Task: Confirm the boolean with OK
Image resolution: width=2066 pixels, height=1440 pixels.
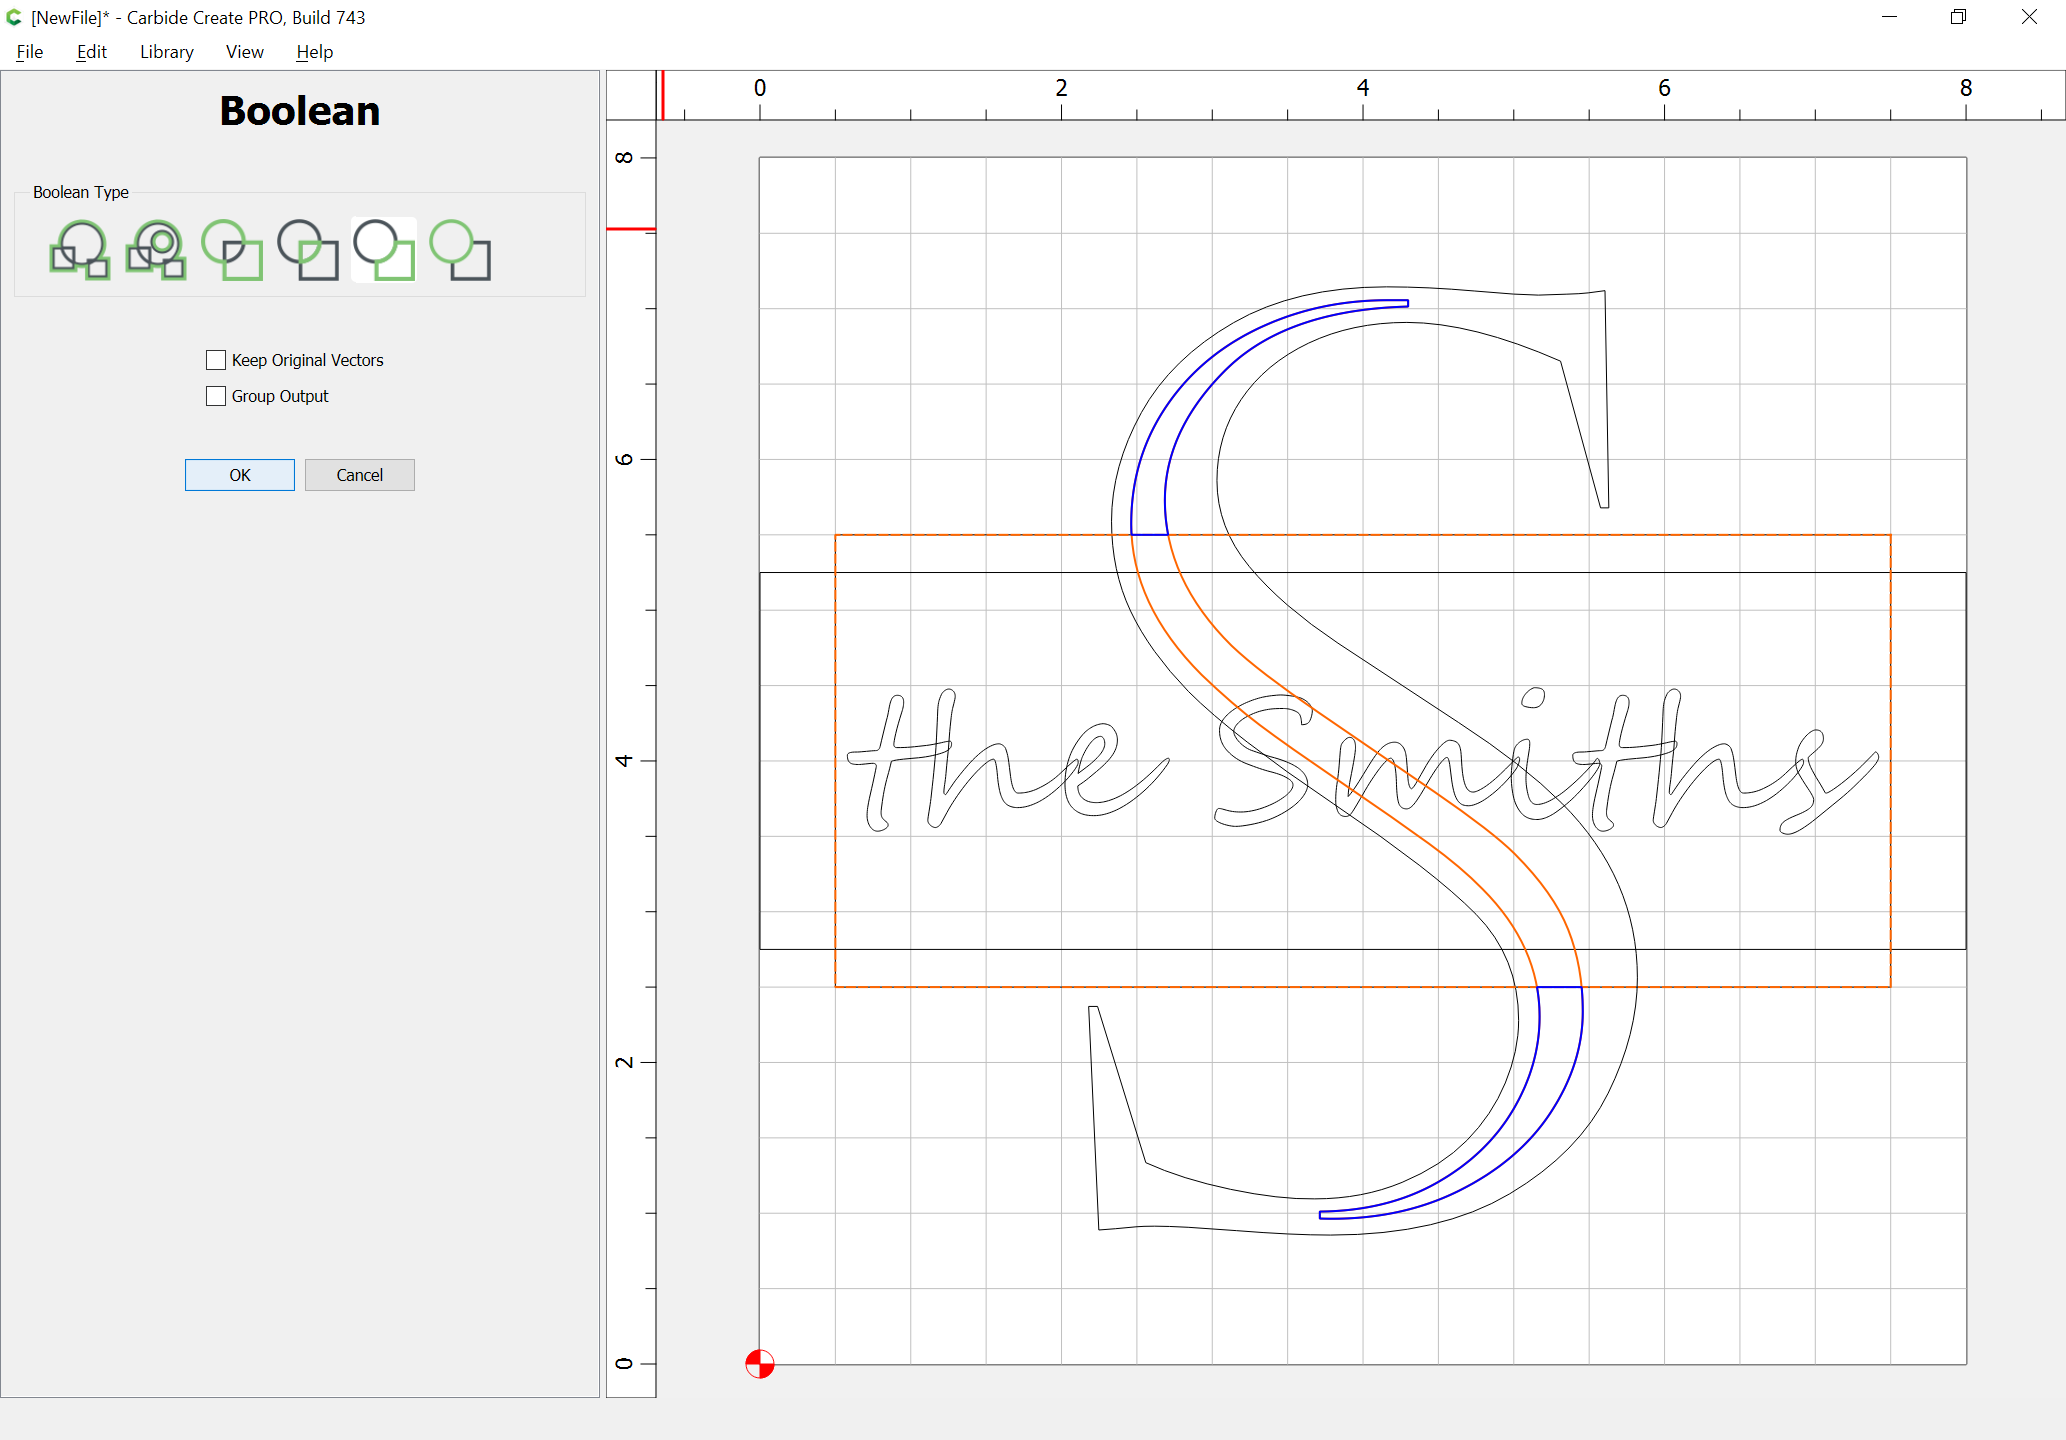Action: (x=240, y=475)
